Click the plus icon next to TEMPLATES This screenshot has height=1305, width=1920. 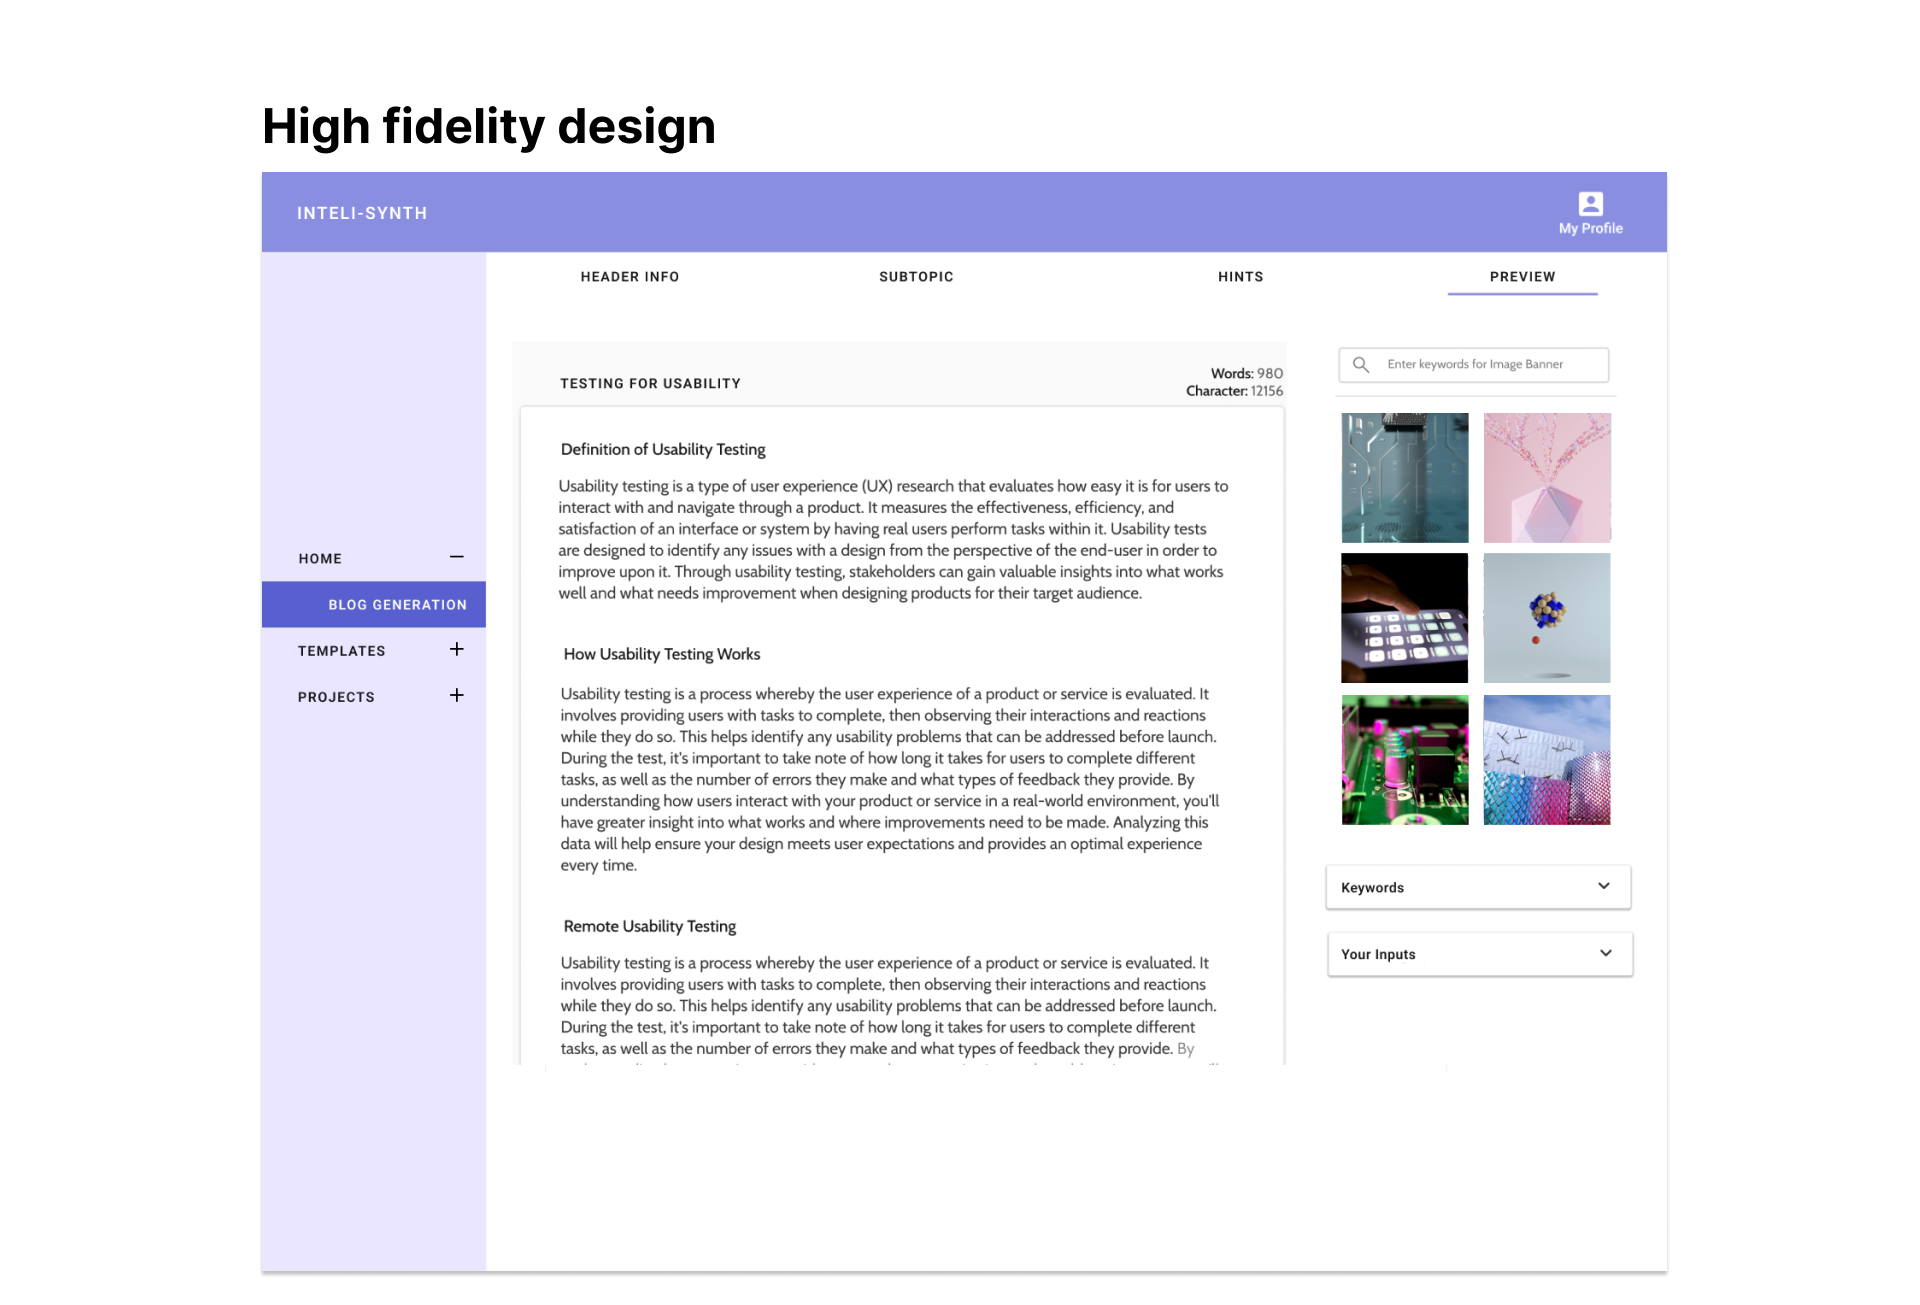tap(457, 649)
